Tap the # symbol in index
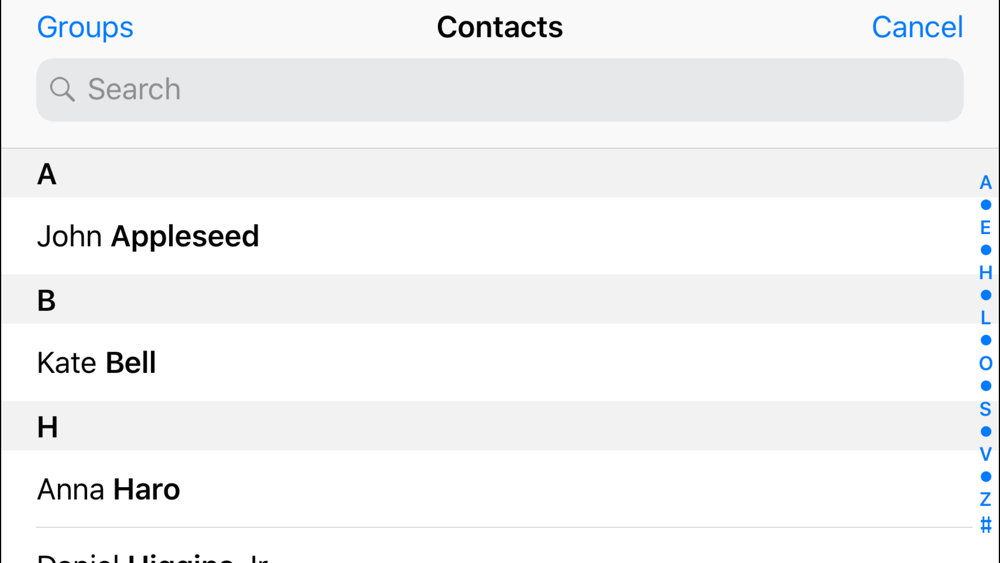Screen dimensions: 1000x563 (x=985, y=525)
